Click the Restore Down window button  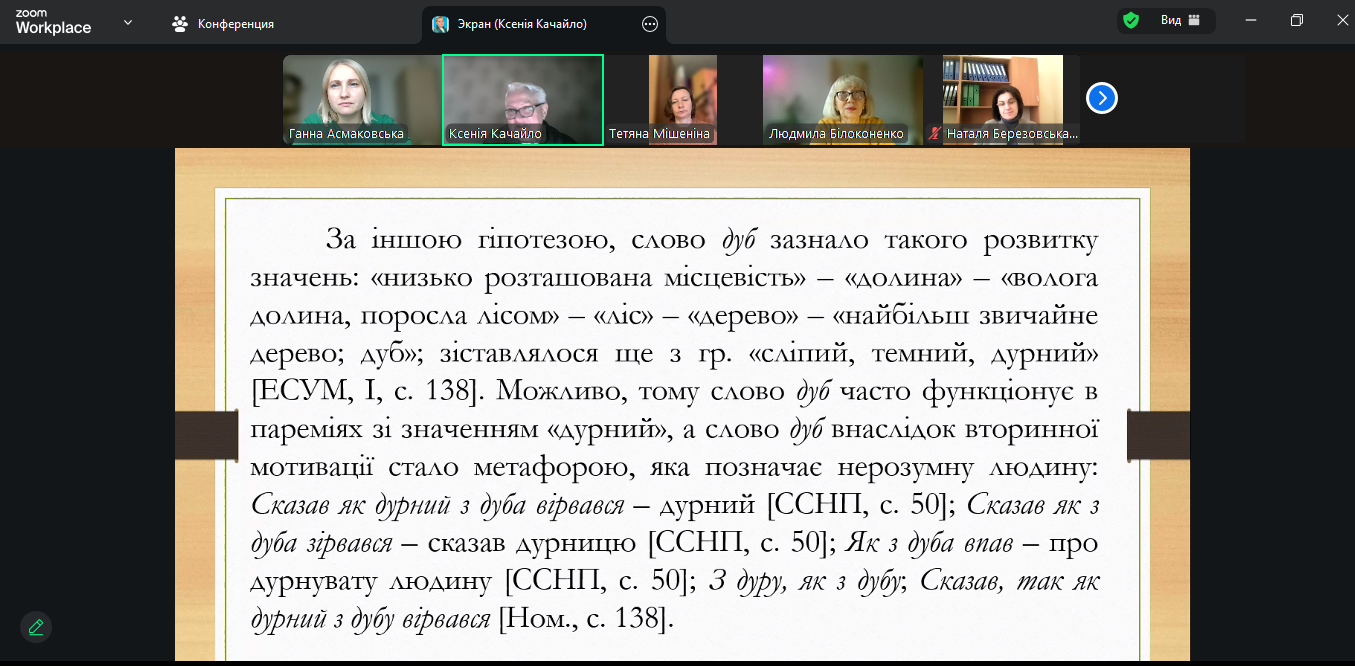(x=1296, y=20)
